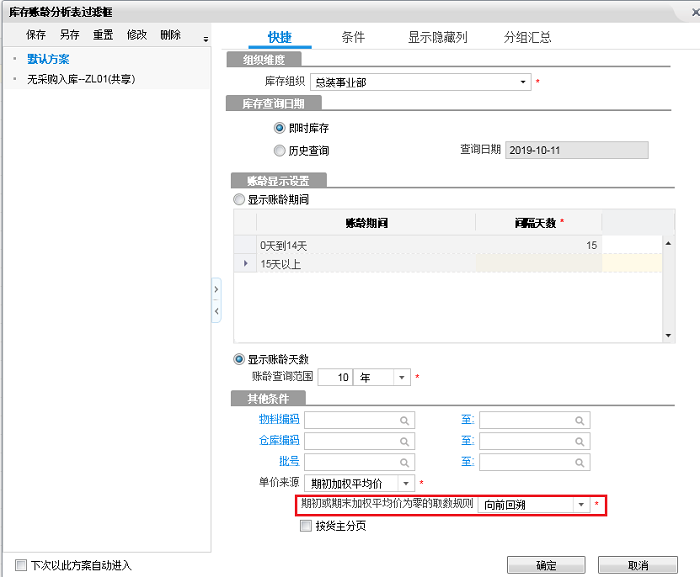Click the 取消 button
The image size is (700, 577).
pos(638,565)
